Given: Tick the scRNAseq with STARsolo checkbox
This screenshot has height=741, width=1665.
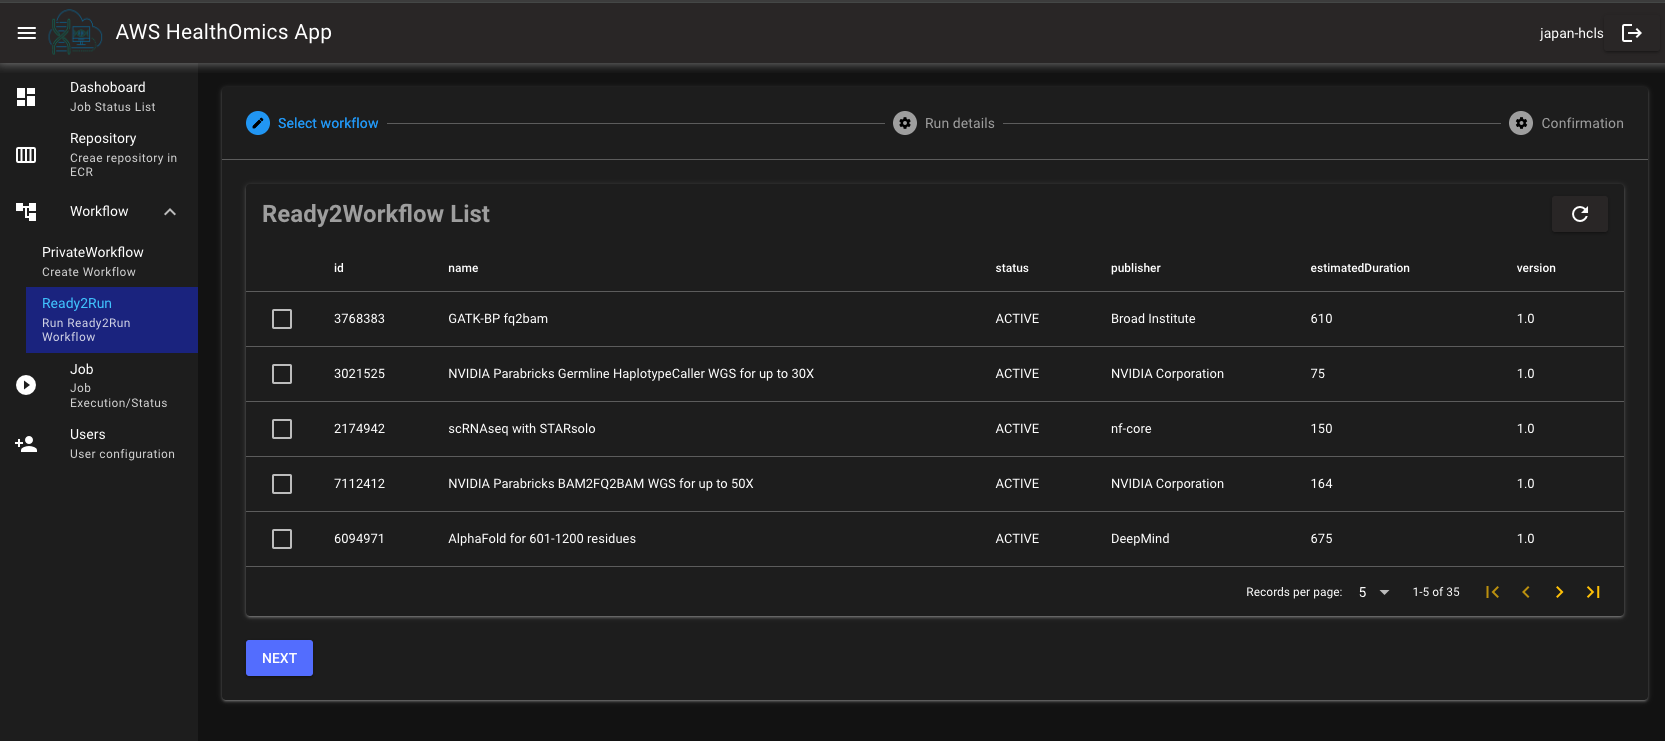Looking at the screenshot, I should click(282, 429).
